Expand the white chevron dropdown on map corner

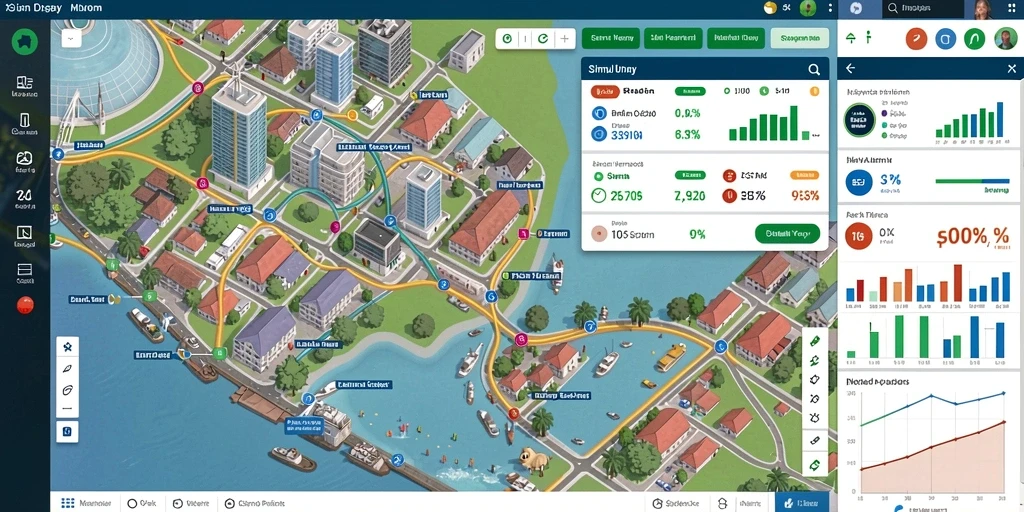71,39
